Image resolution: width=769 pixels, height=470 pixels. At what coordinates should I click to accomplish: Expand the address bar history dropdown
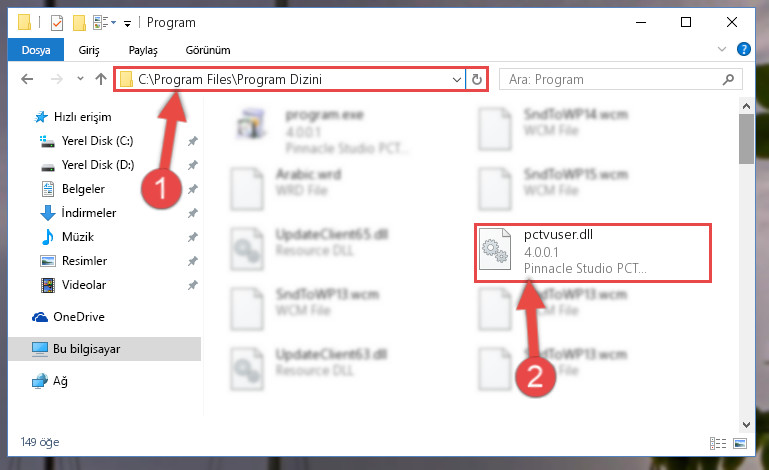pyautogui.click(x=457, y=79)
